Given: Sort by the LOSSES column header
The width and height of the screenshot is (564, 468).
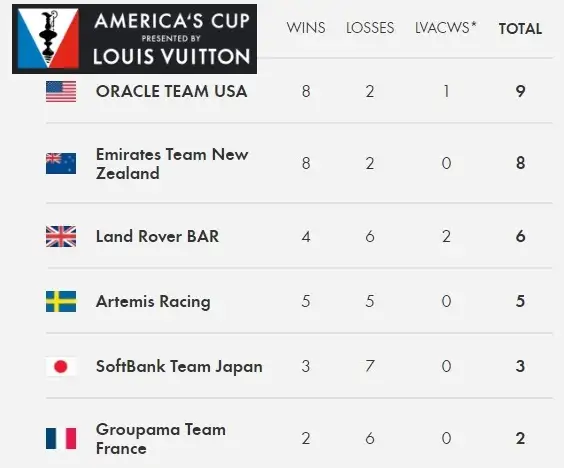Looking at the screenshot, I should 370,28.
